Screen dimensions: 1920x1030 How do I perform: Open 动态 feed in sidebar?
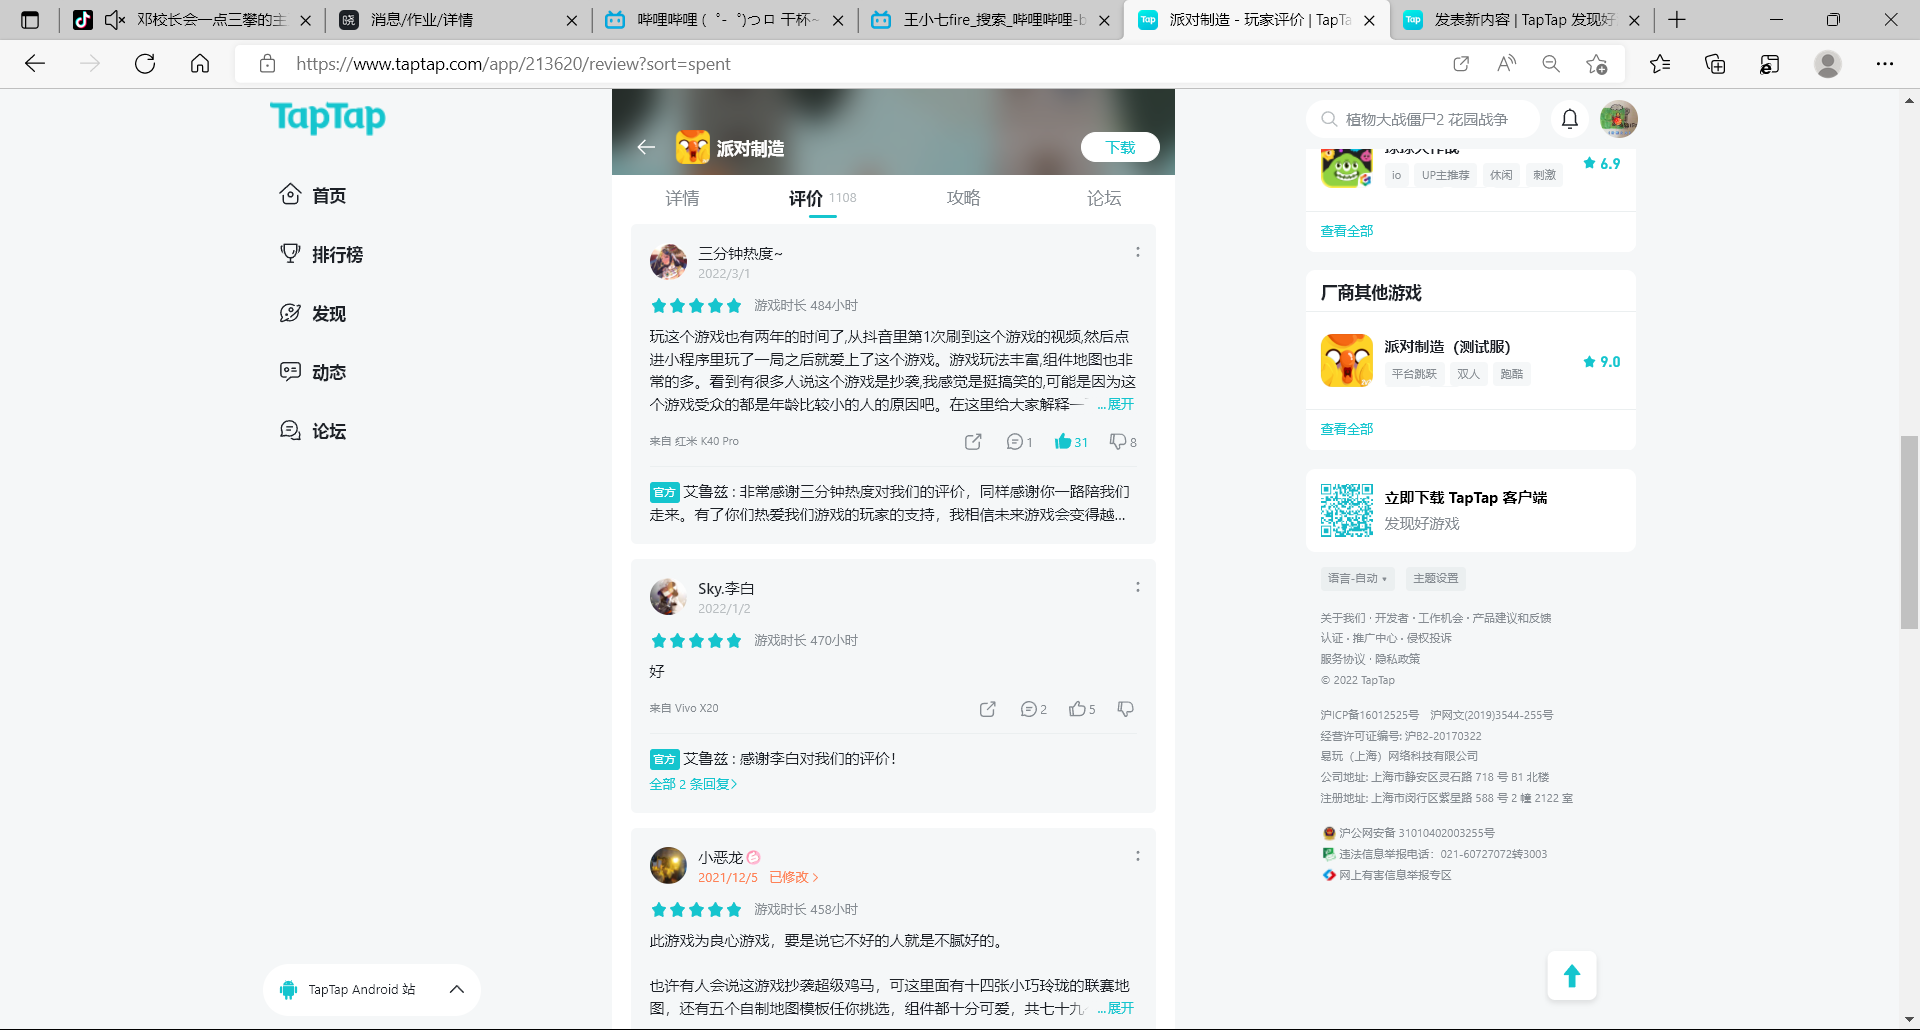[313, 372]
